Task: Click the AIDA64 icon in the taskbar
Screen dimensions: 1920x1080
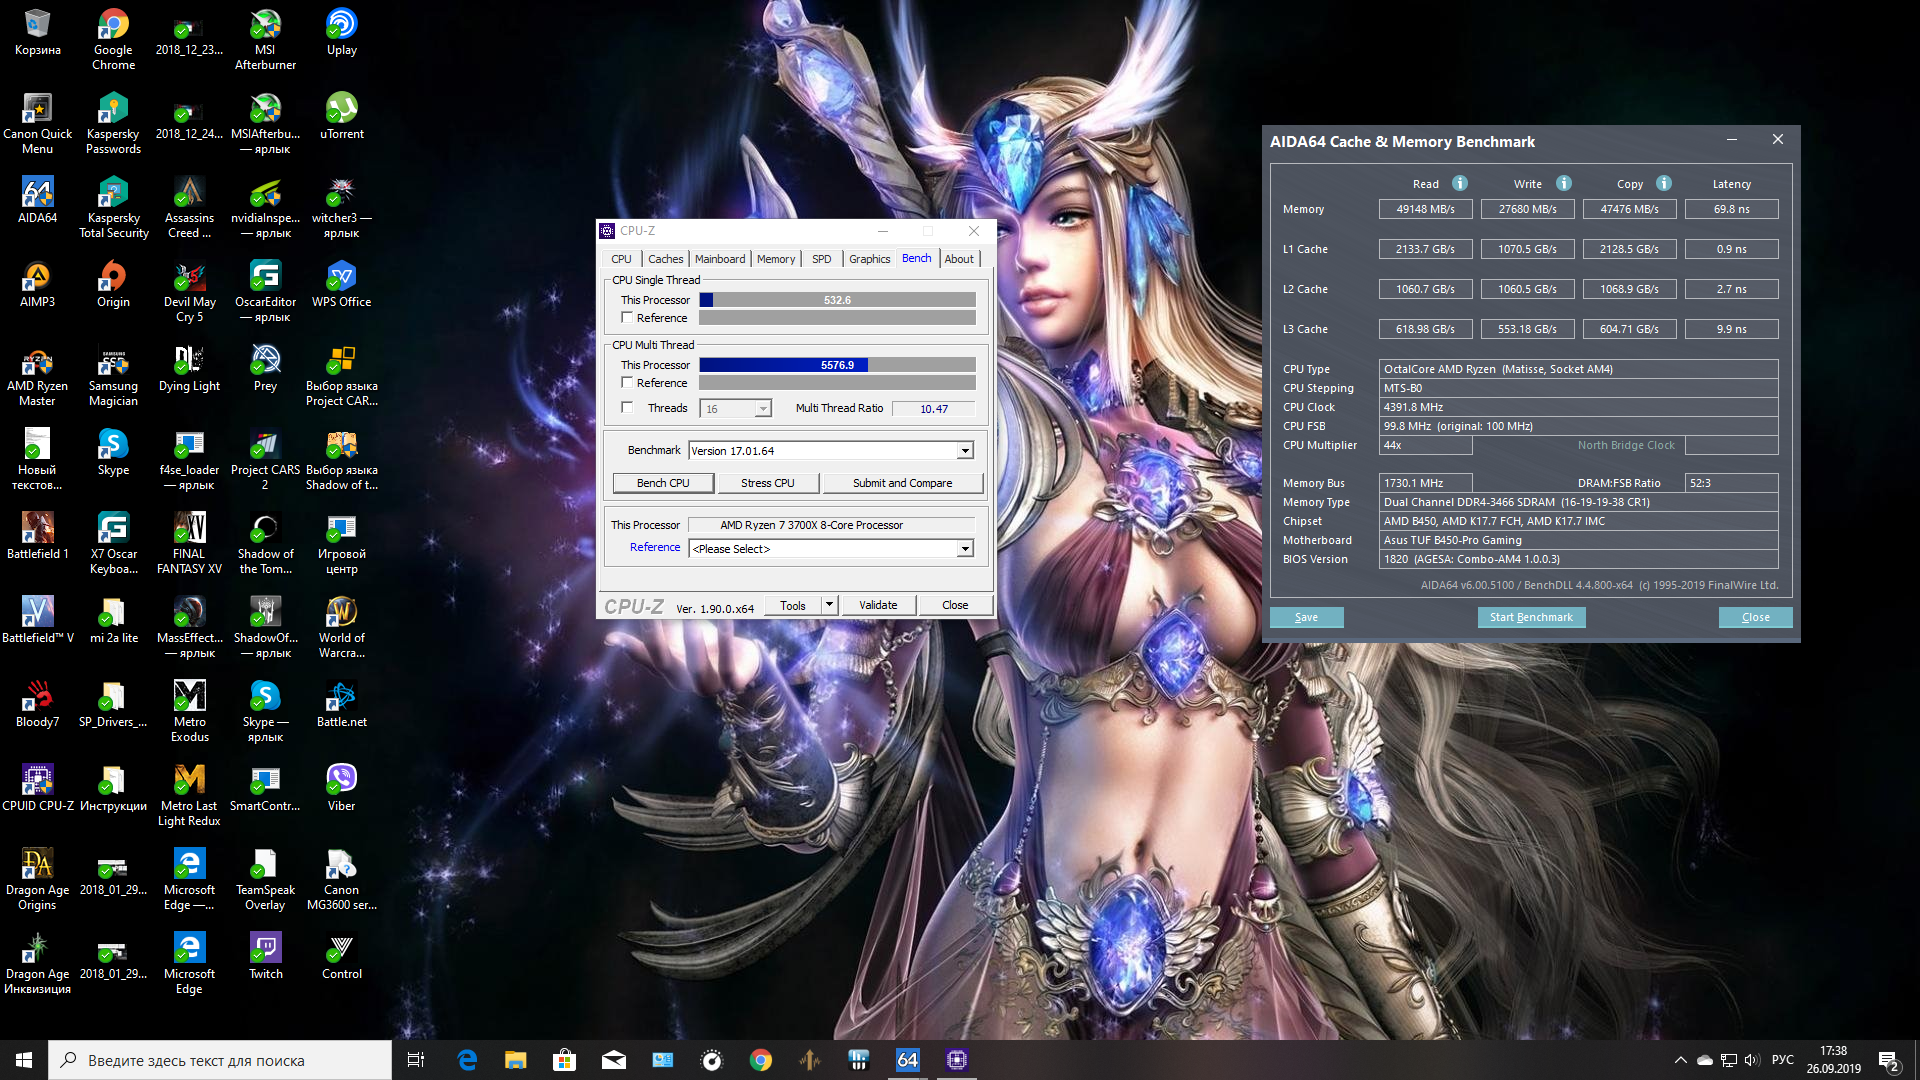Action: click(x=907, y=1060)
